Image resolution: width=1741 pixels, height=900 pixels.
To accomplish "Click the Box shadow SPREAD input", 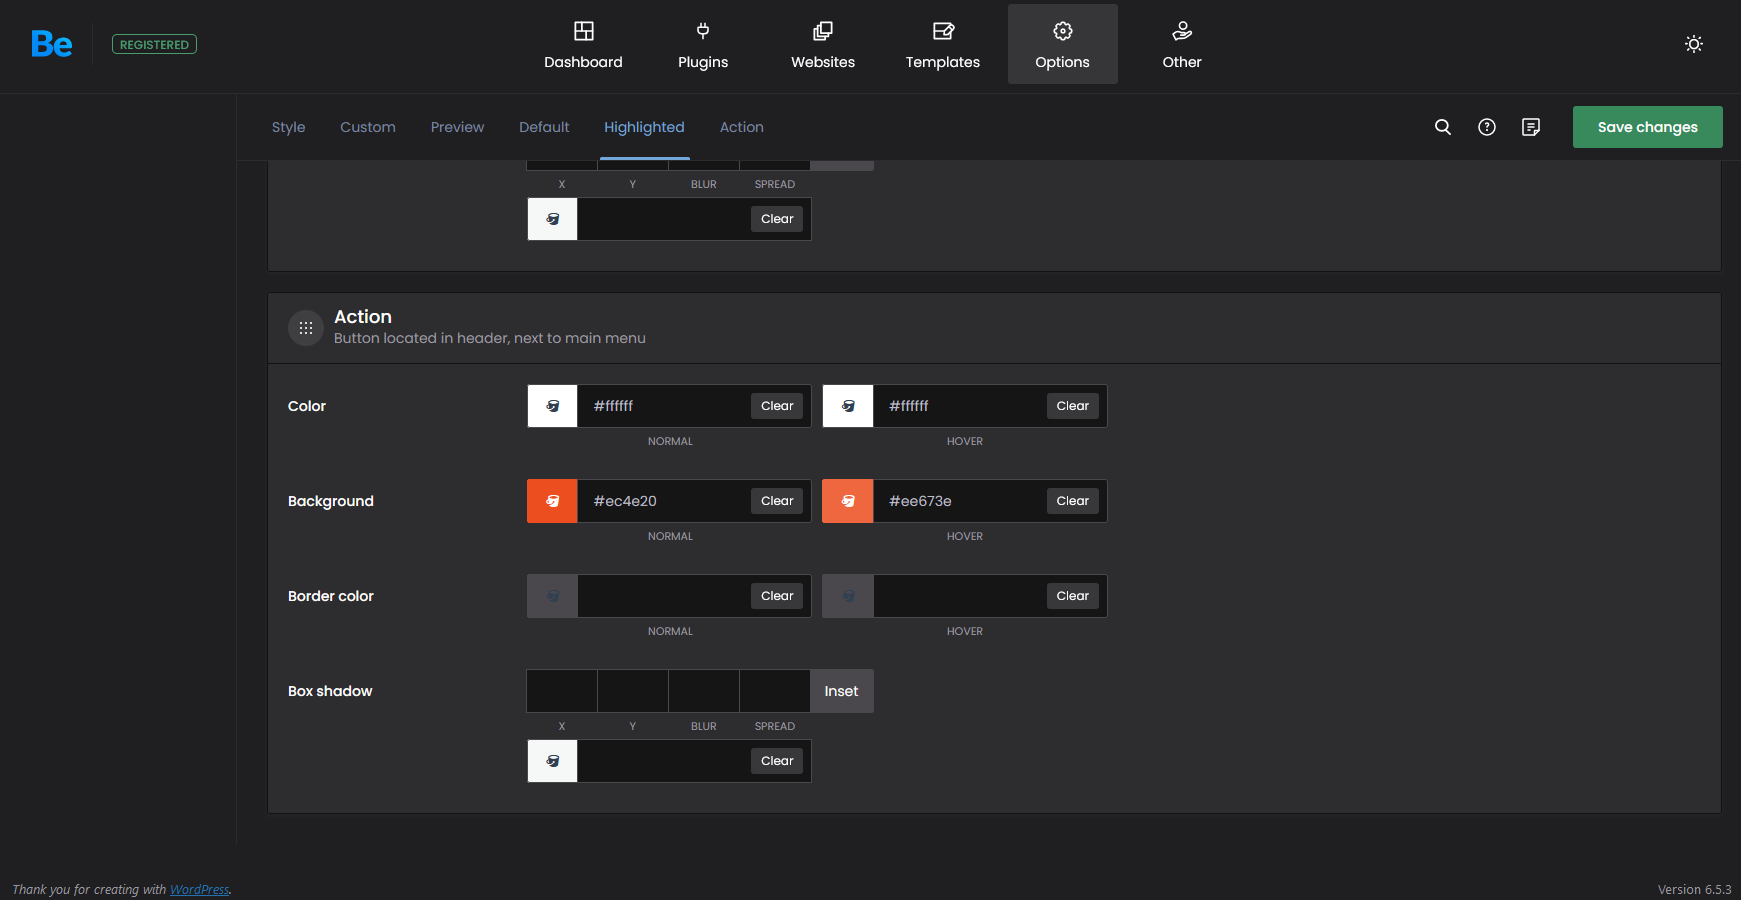I will point(775,691).
